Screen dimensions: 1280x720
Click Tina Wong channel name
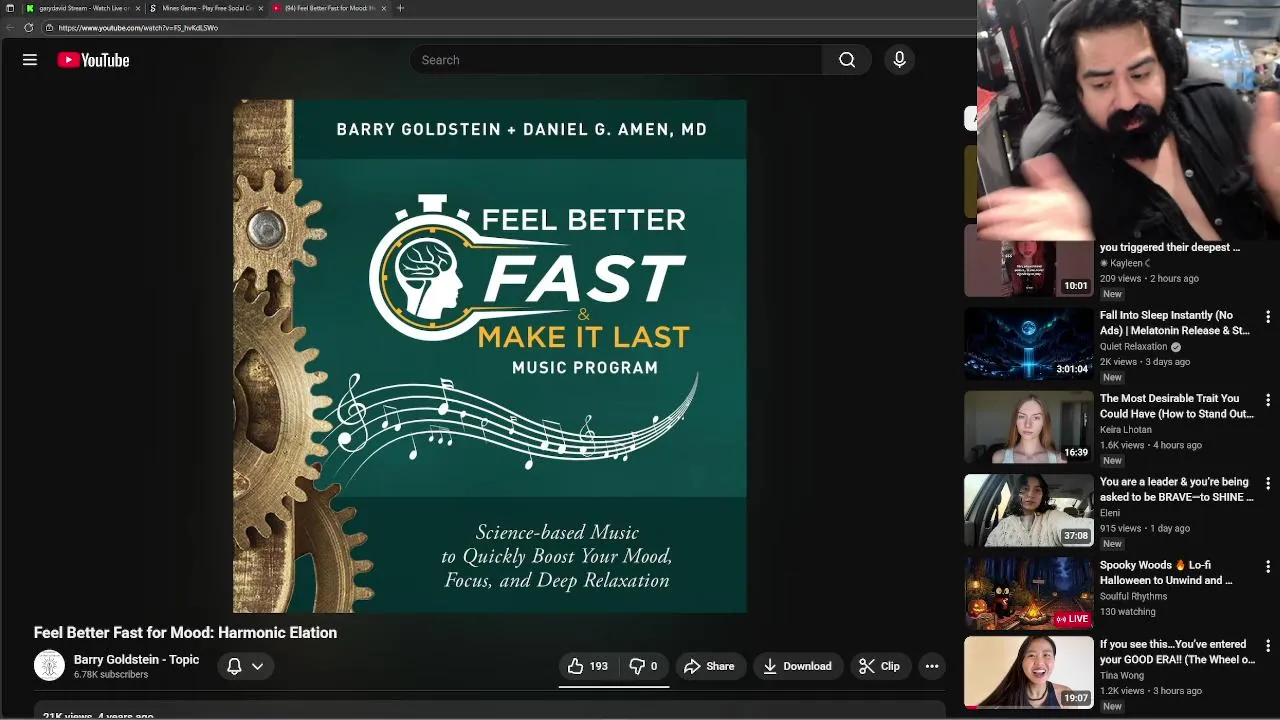point(1121,675)
